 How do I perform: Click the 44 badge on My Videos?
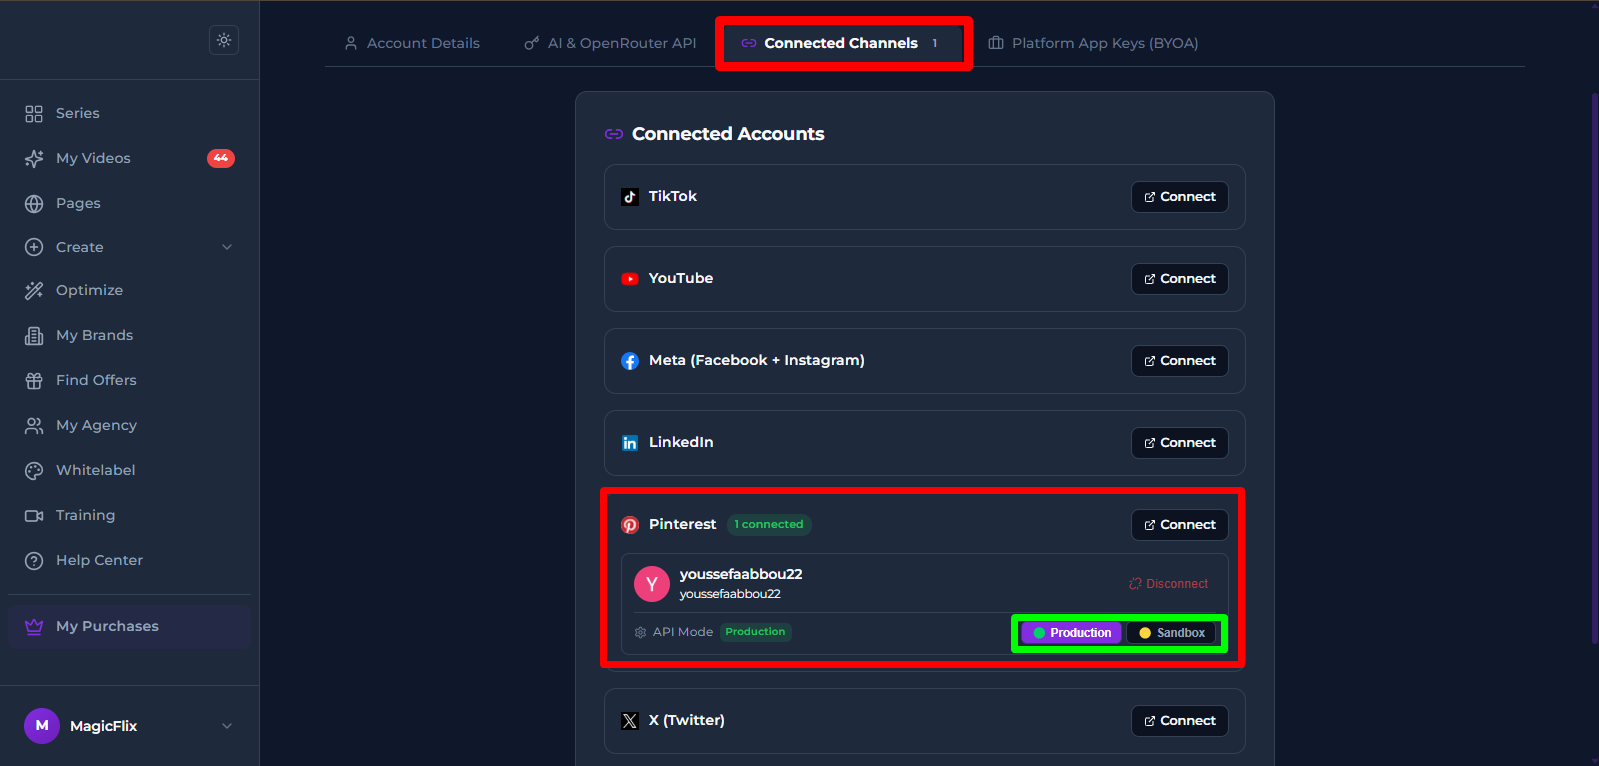[x=221, y=158]
